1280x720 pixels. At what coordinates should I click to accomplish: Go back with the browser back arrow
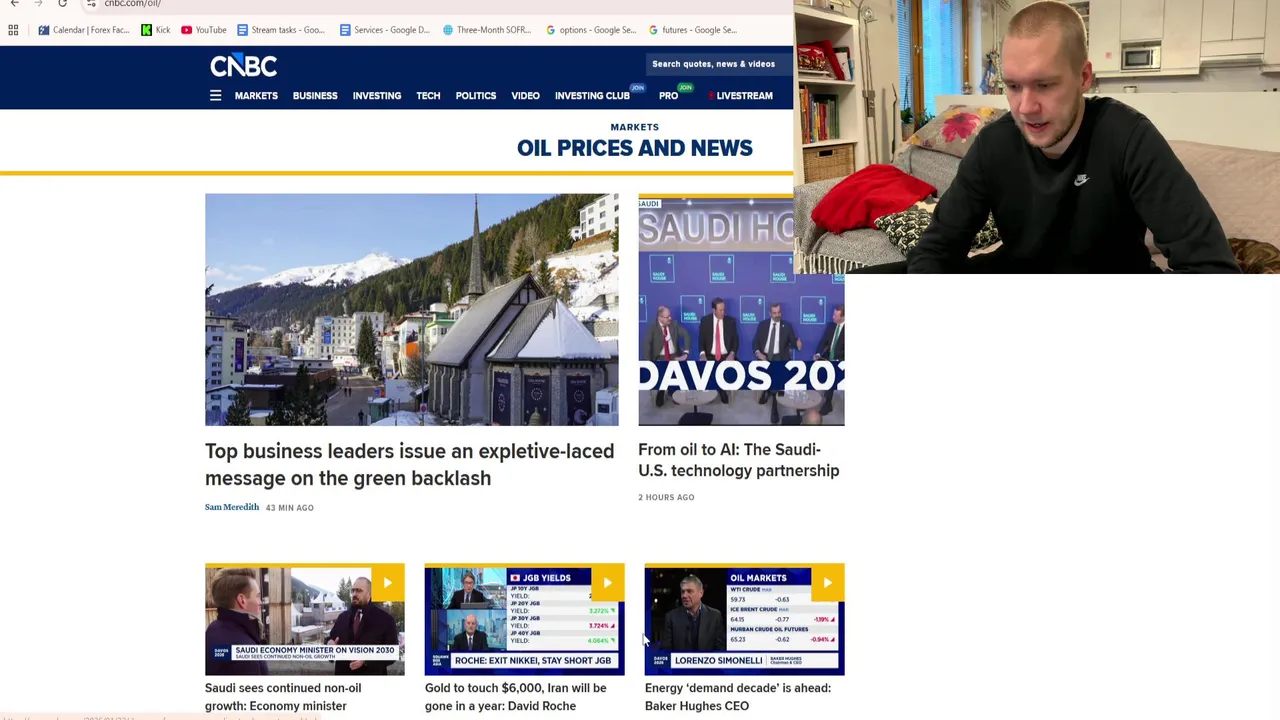pos(14,3)
